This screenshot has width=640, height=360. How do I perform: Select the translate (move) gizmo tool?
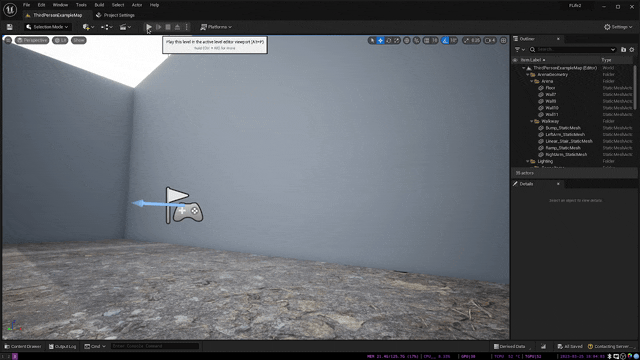380,40
